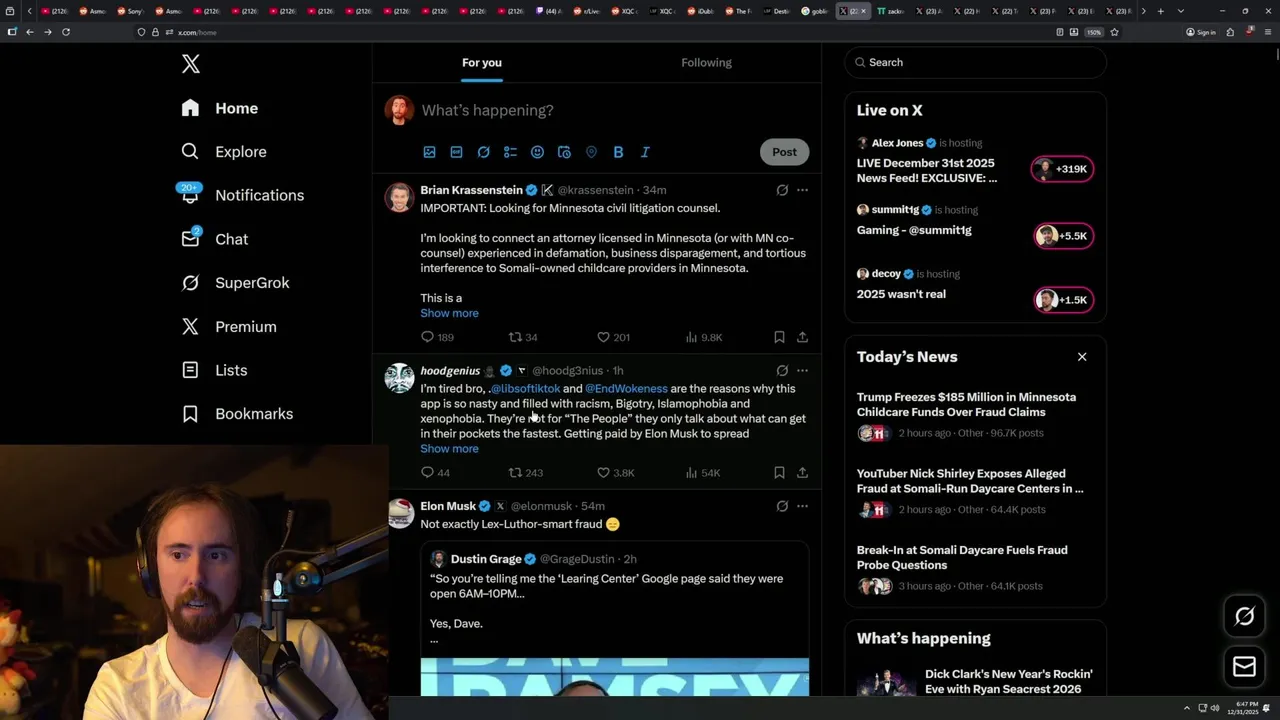This screenshot has height=720, width=1280.
Task: Open more options on Krassenstein post
Action: pyautogui.click(x=802, y=190)
